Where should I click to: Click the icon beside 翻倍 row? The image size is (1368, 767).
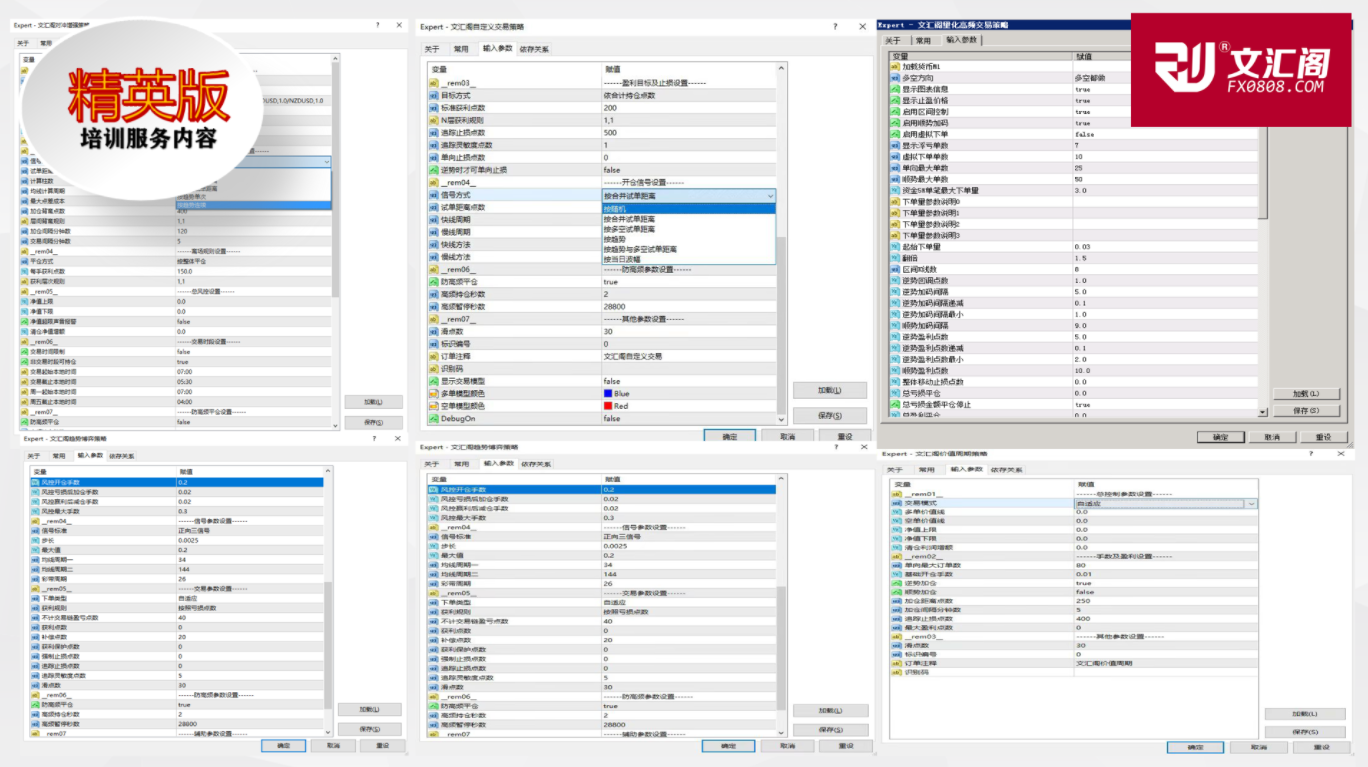click(895, 258)
